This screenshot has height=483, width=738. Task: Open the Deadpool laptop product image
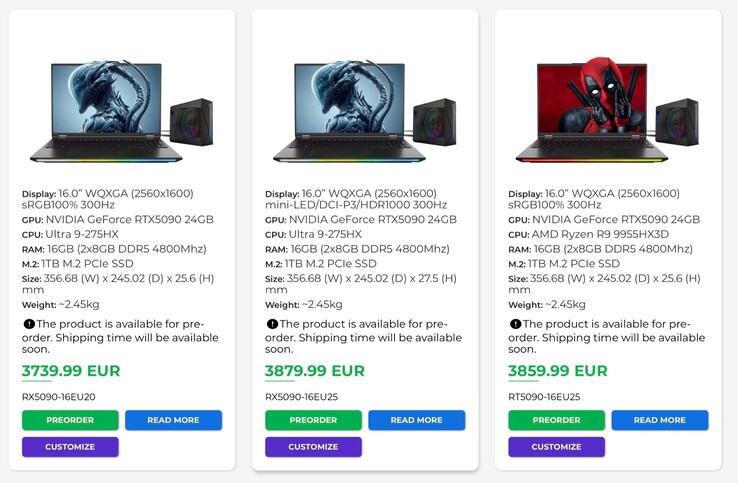(x=607, y=108)
